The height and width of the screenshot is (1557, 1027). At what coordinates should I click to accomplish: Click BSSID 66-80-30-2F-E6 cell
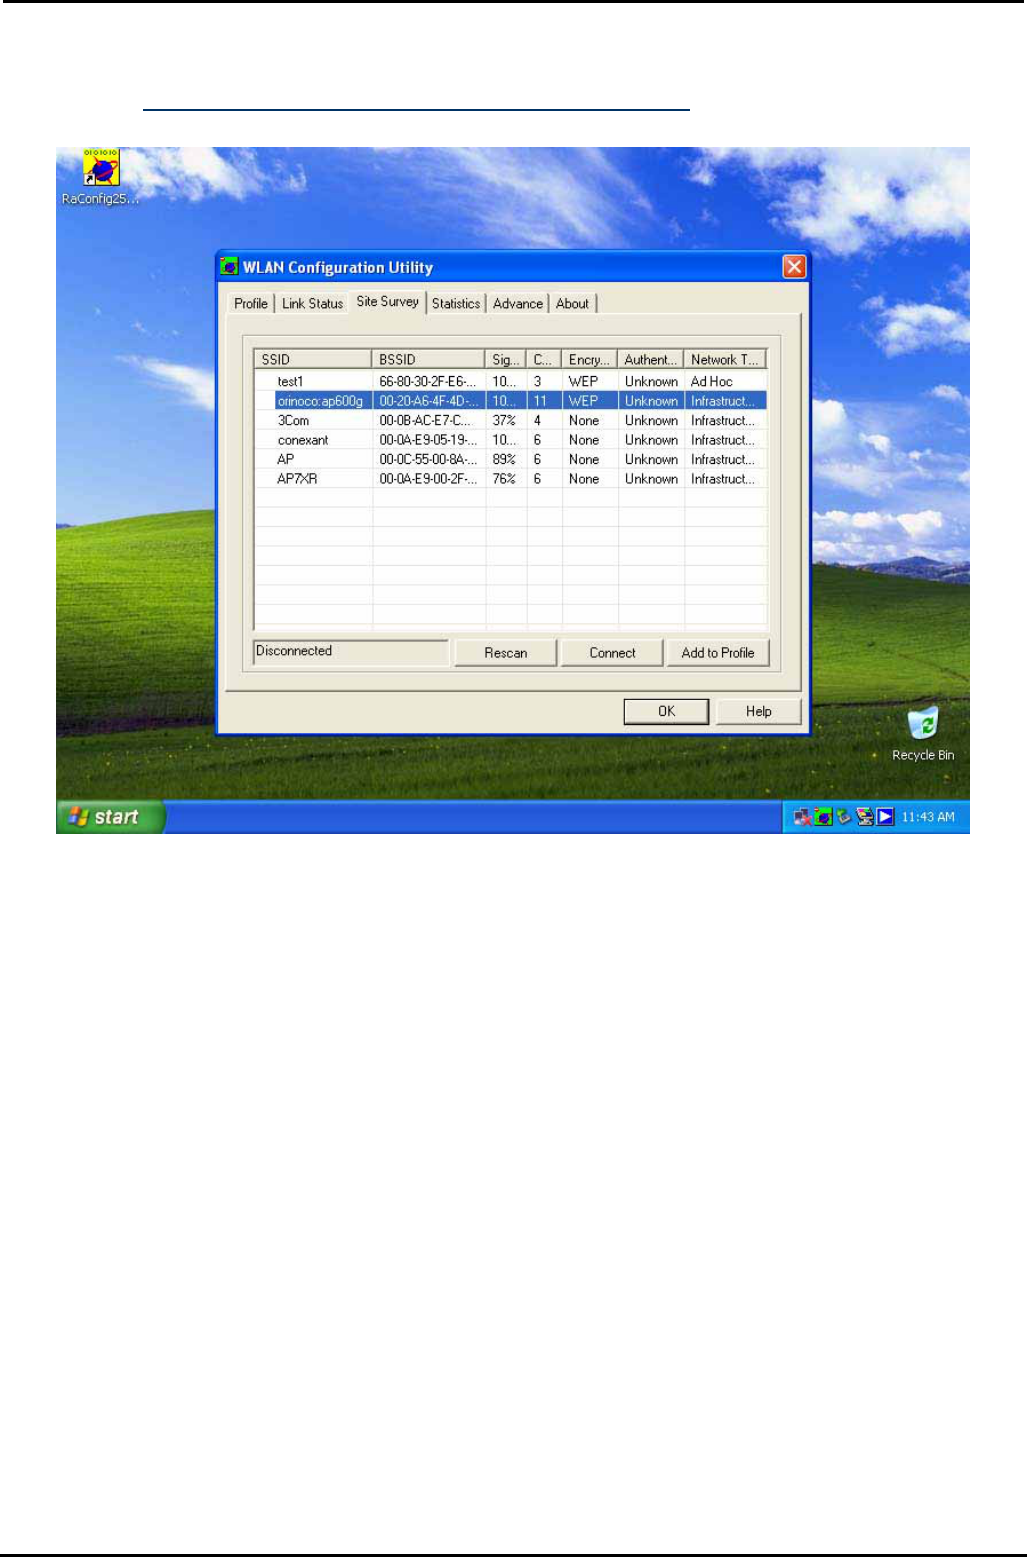coord(428,381)
